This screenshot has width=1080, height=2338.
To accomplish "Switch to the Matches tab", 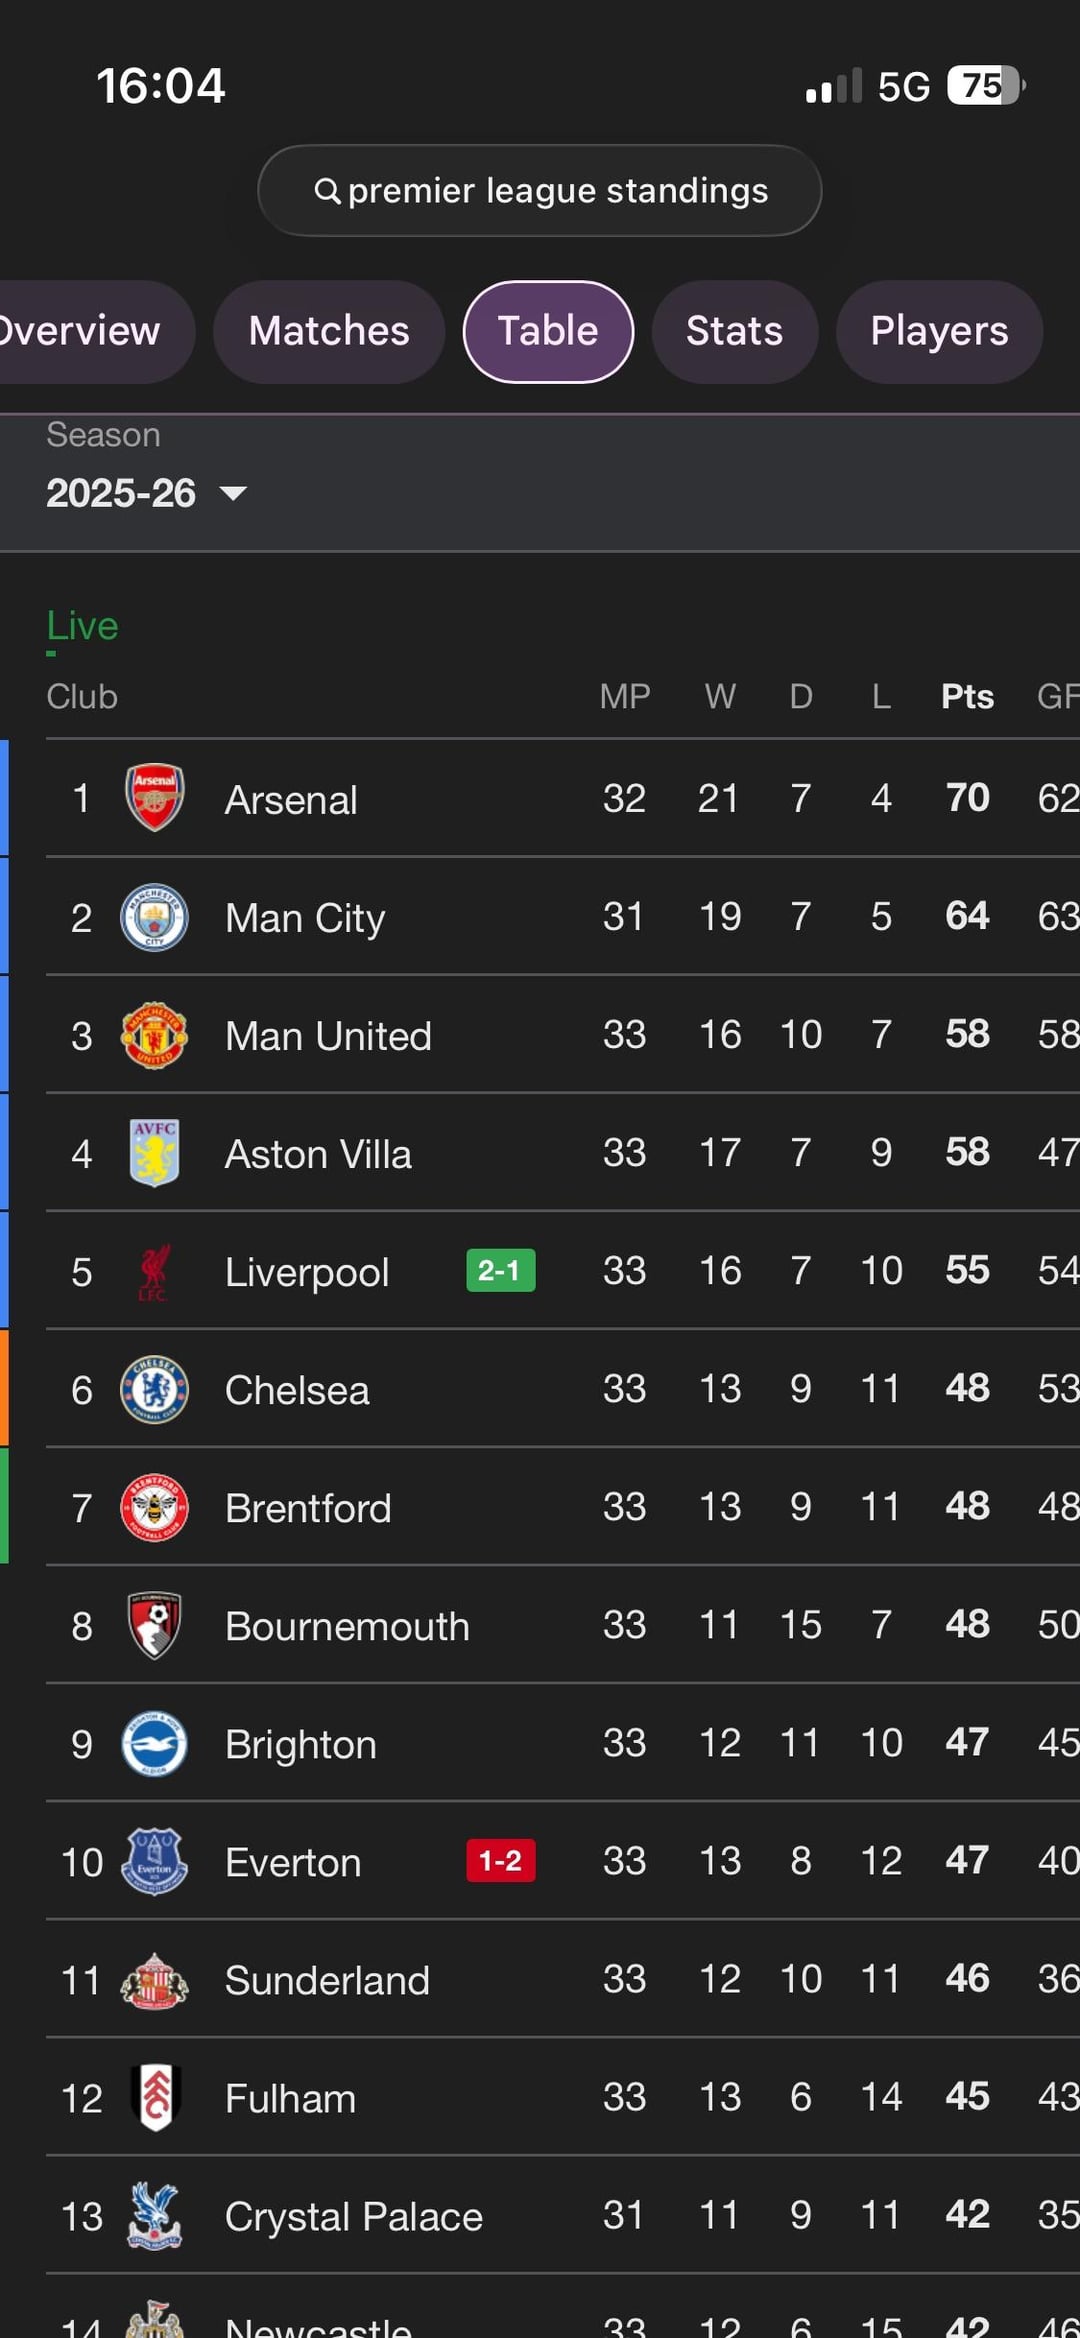I will [329, 331].
